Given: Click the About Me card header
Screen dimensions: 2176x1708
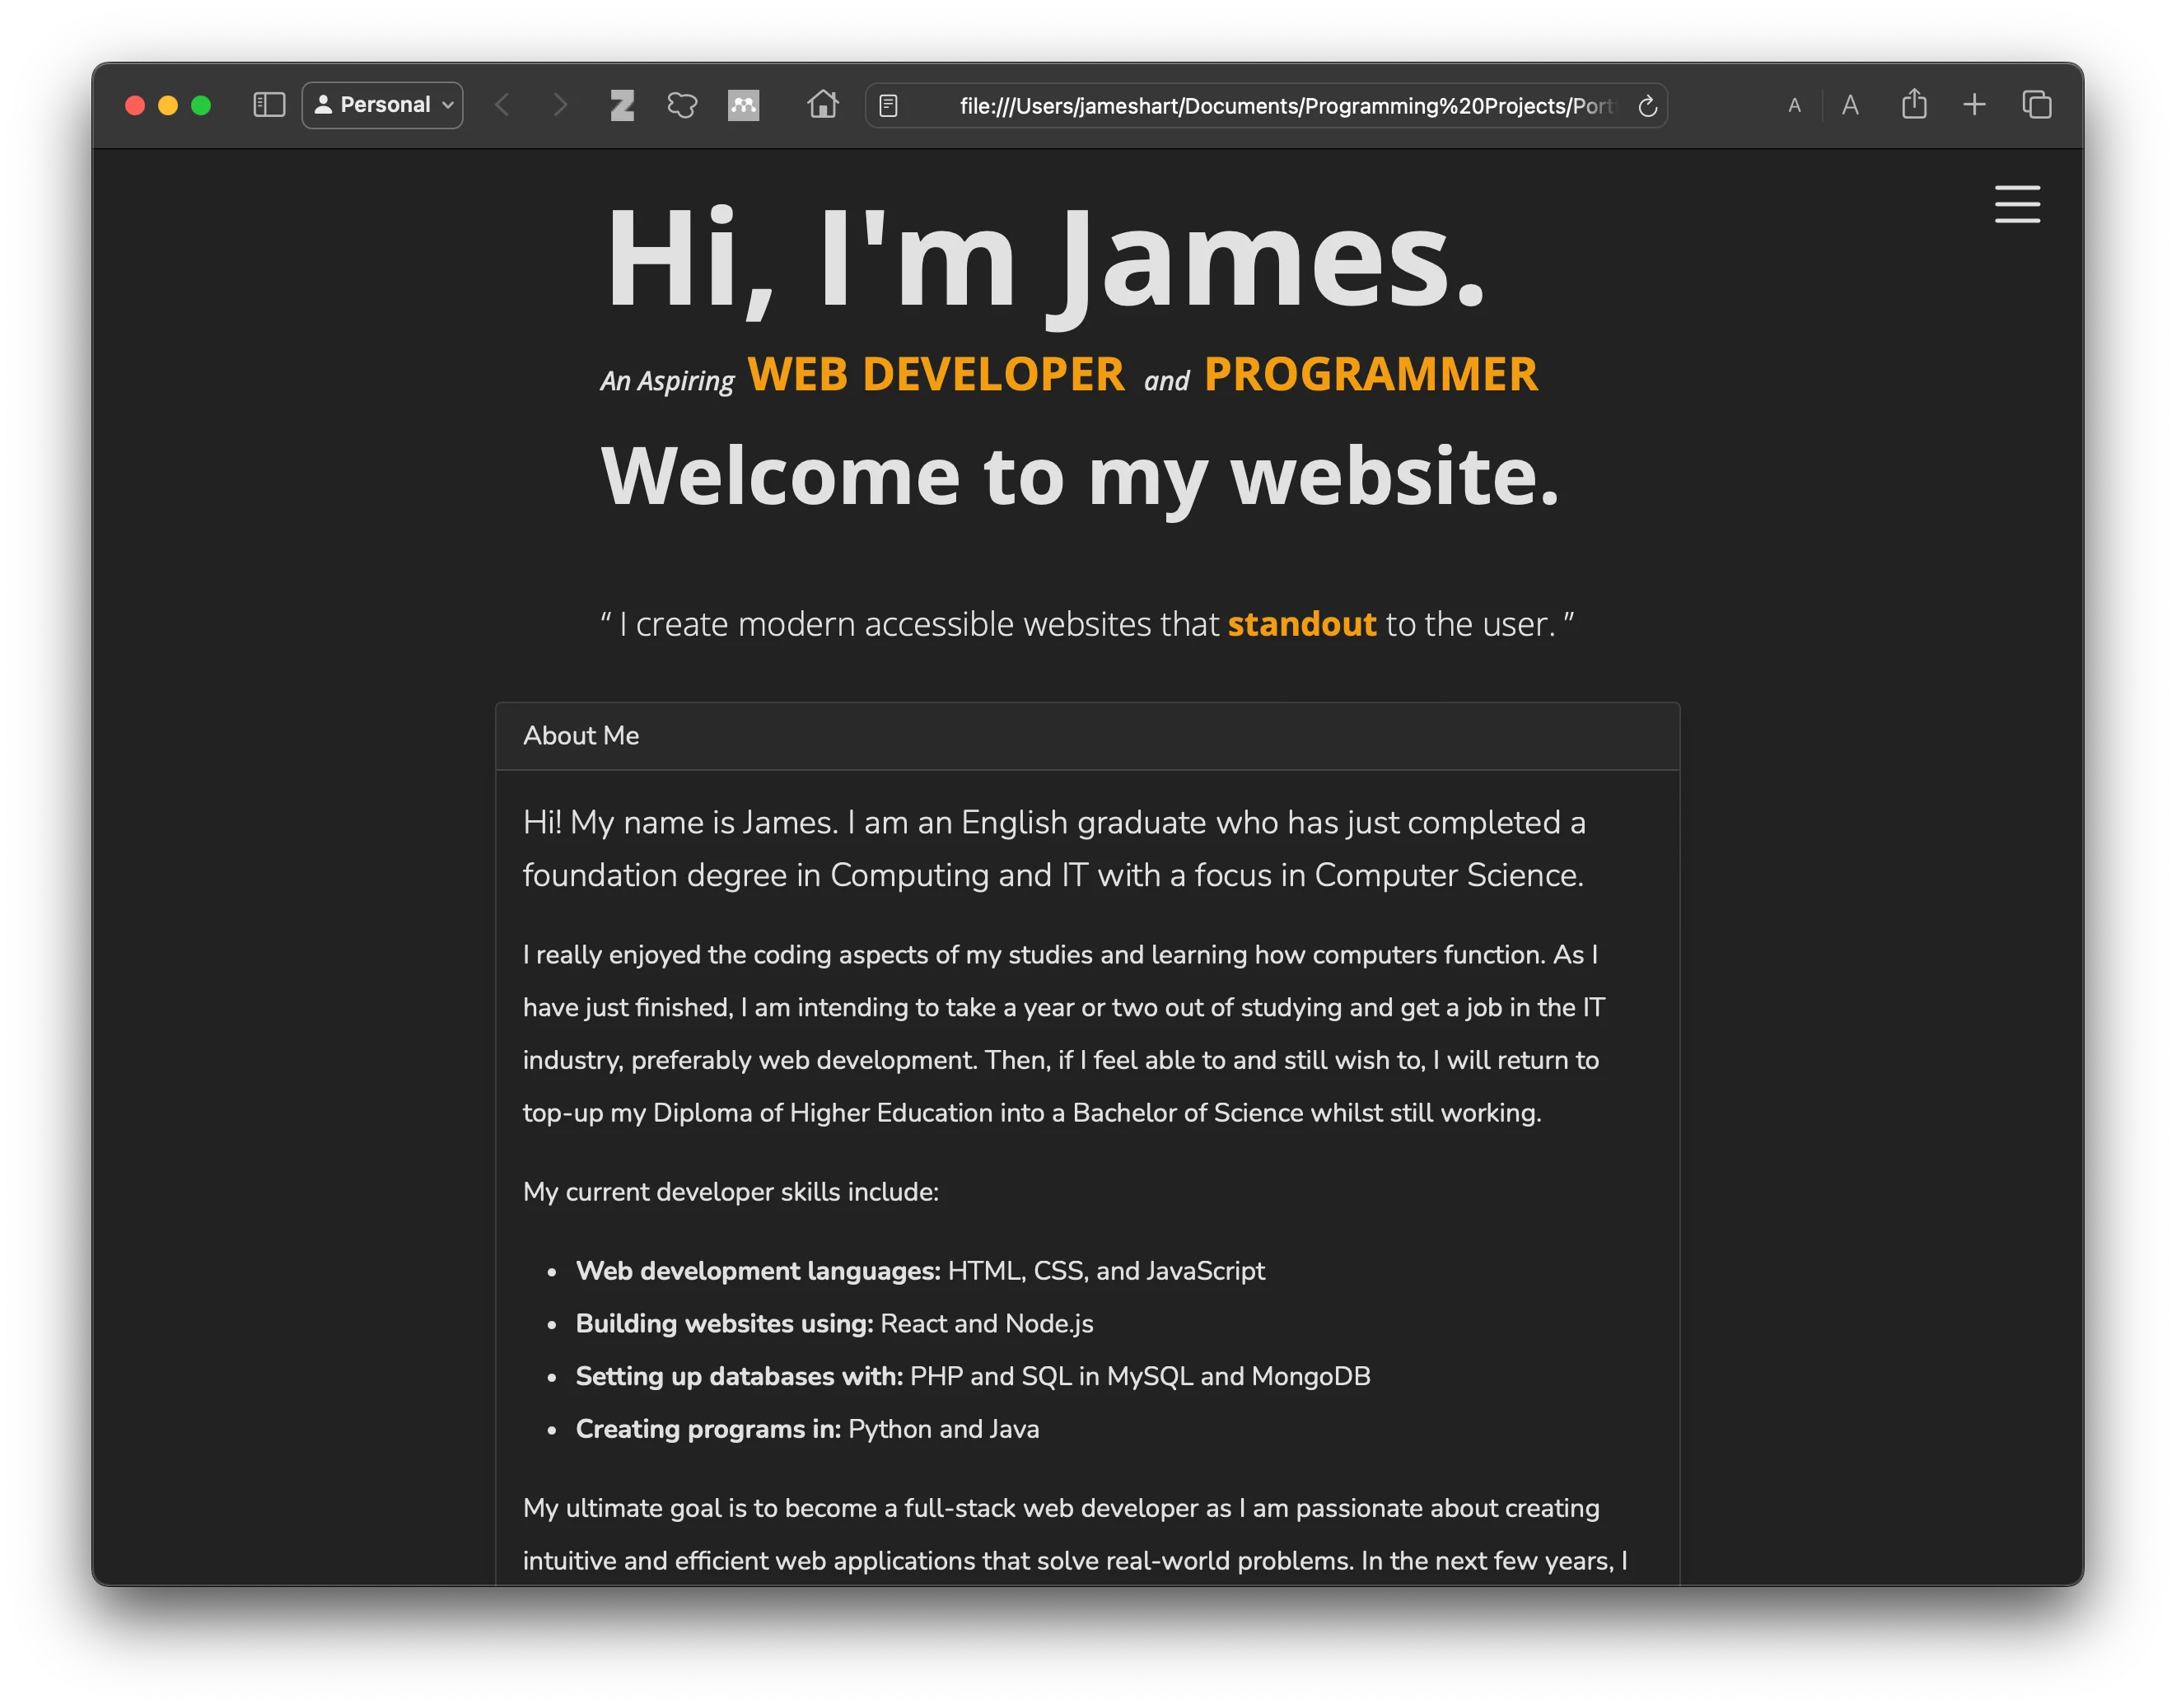Looking at the screenshot, I should (x=1087, y=736).
